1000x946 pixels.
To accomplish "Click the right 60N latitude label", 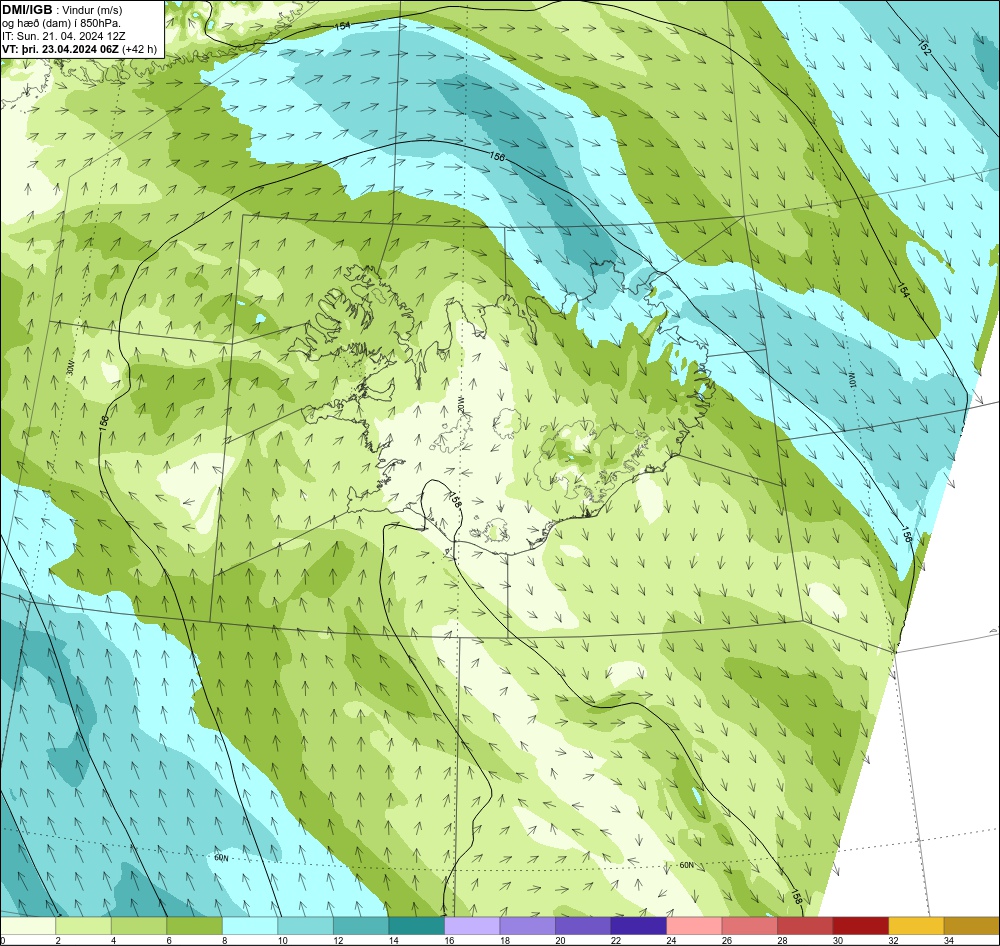I will (x=686, y=866).
